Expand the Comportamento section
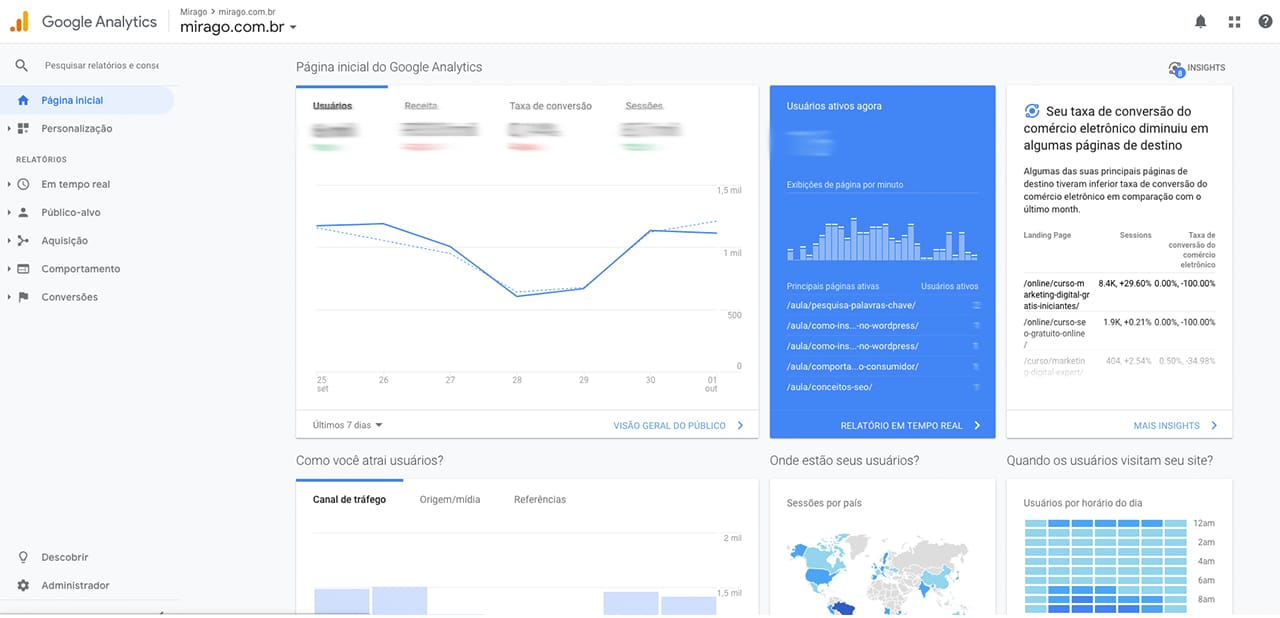Viewport: 1280px width, 618px height. 9,268
